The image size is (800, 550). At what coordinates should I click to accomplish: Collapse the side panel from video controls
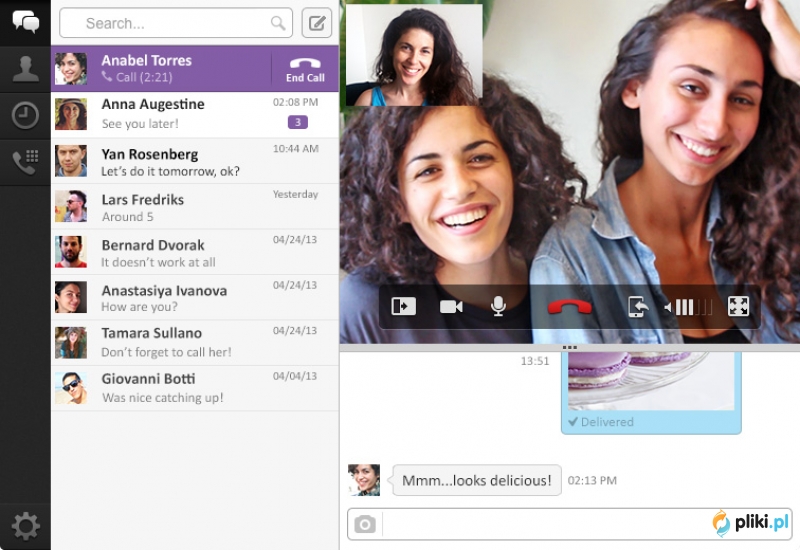[404, 306]
